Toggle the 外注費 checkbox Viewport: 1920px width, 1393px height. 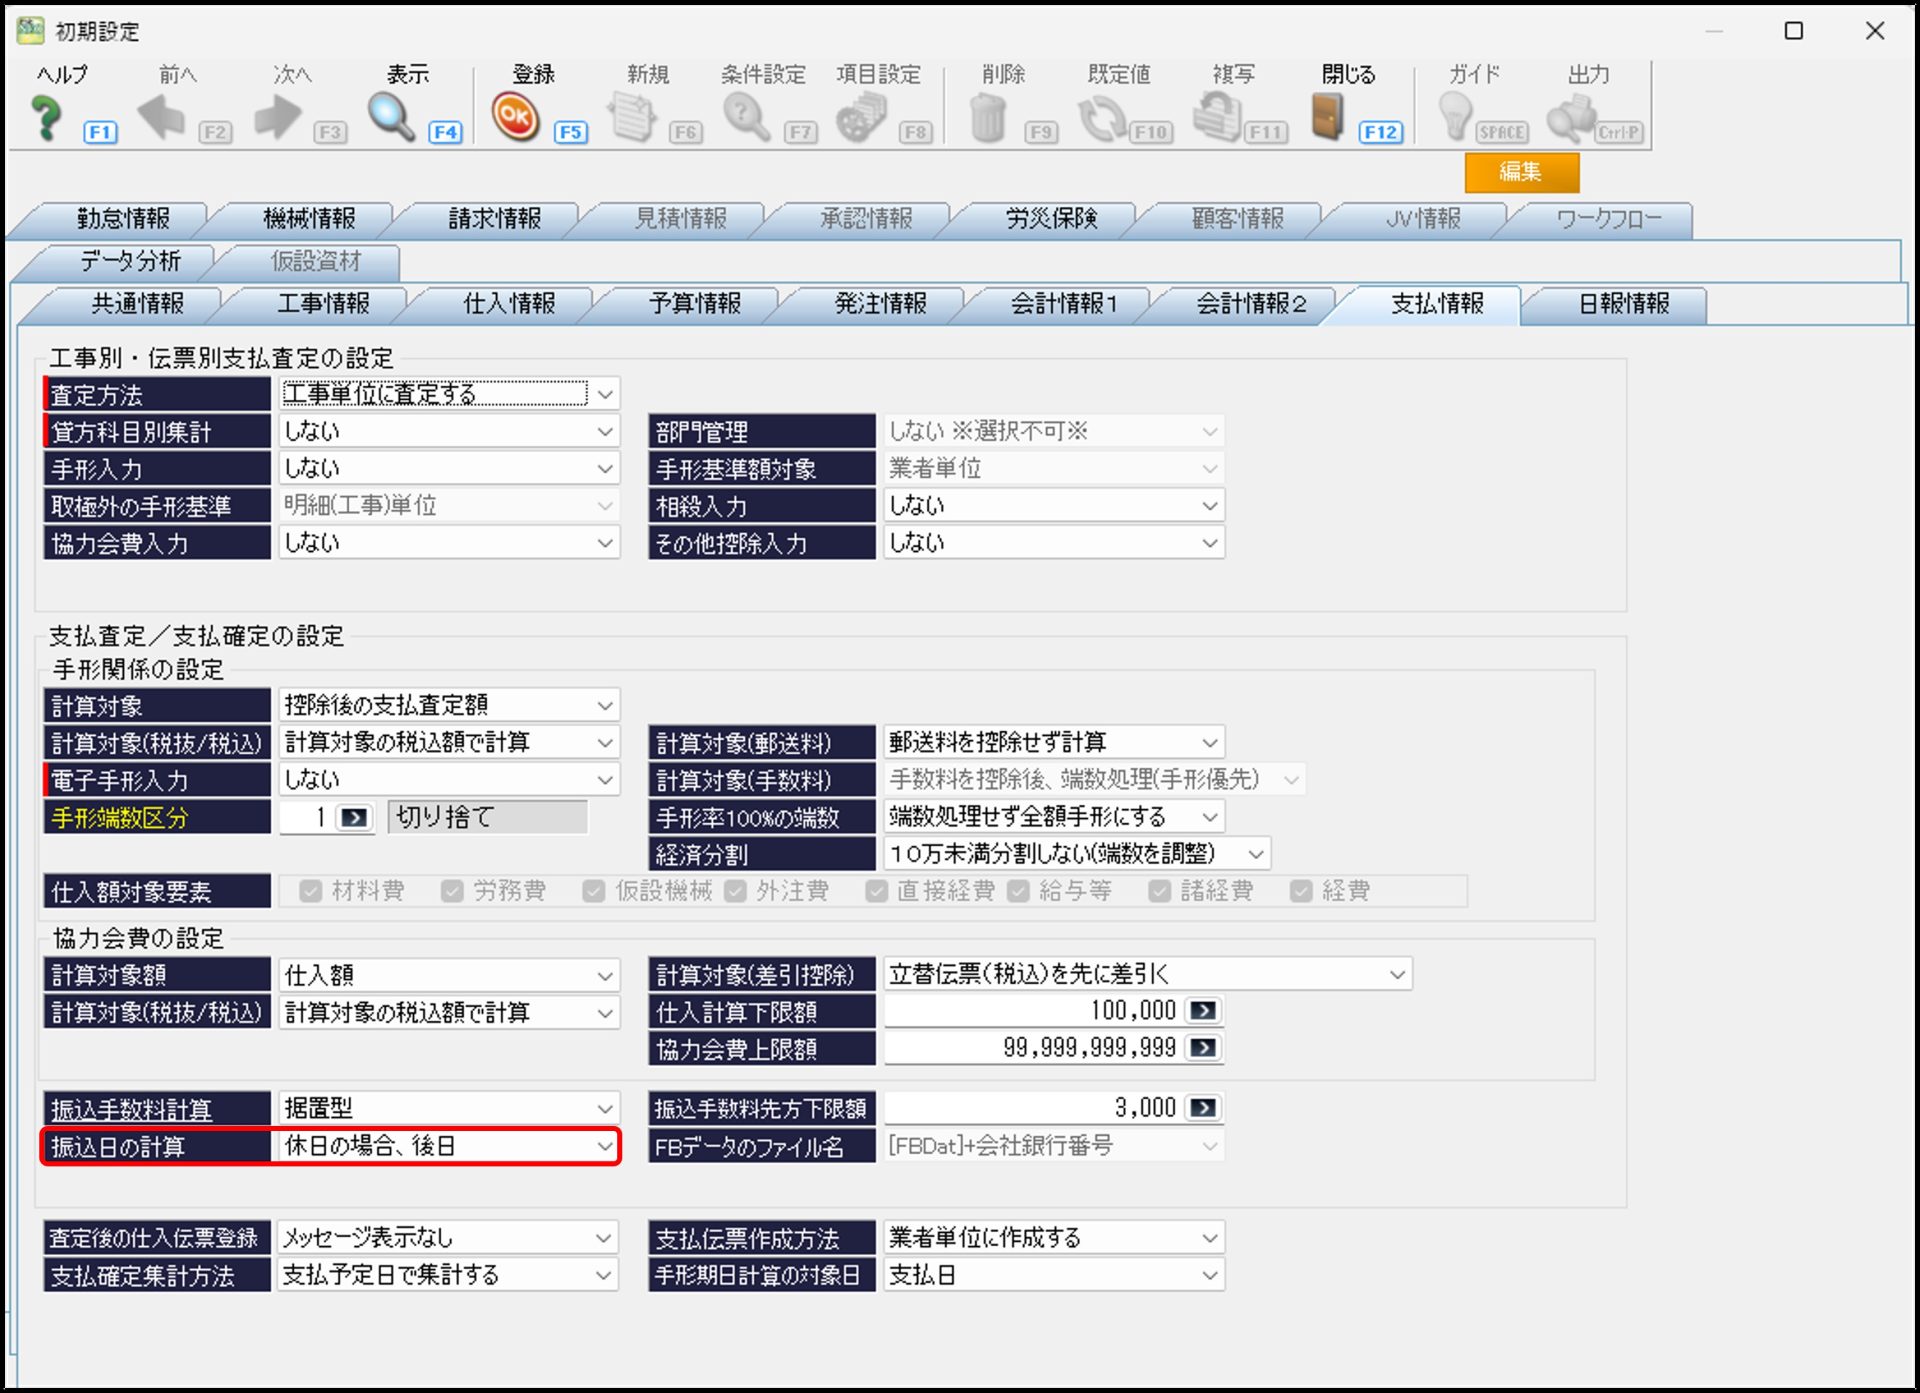735,891
